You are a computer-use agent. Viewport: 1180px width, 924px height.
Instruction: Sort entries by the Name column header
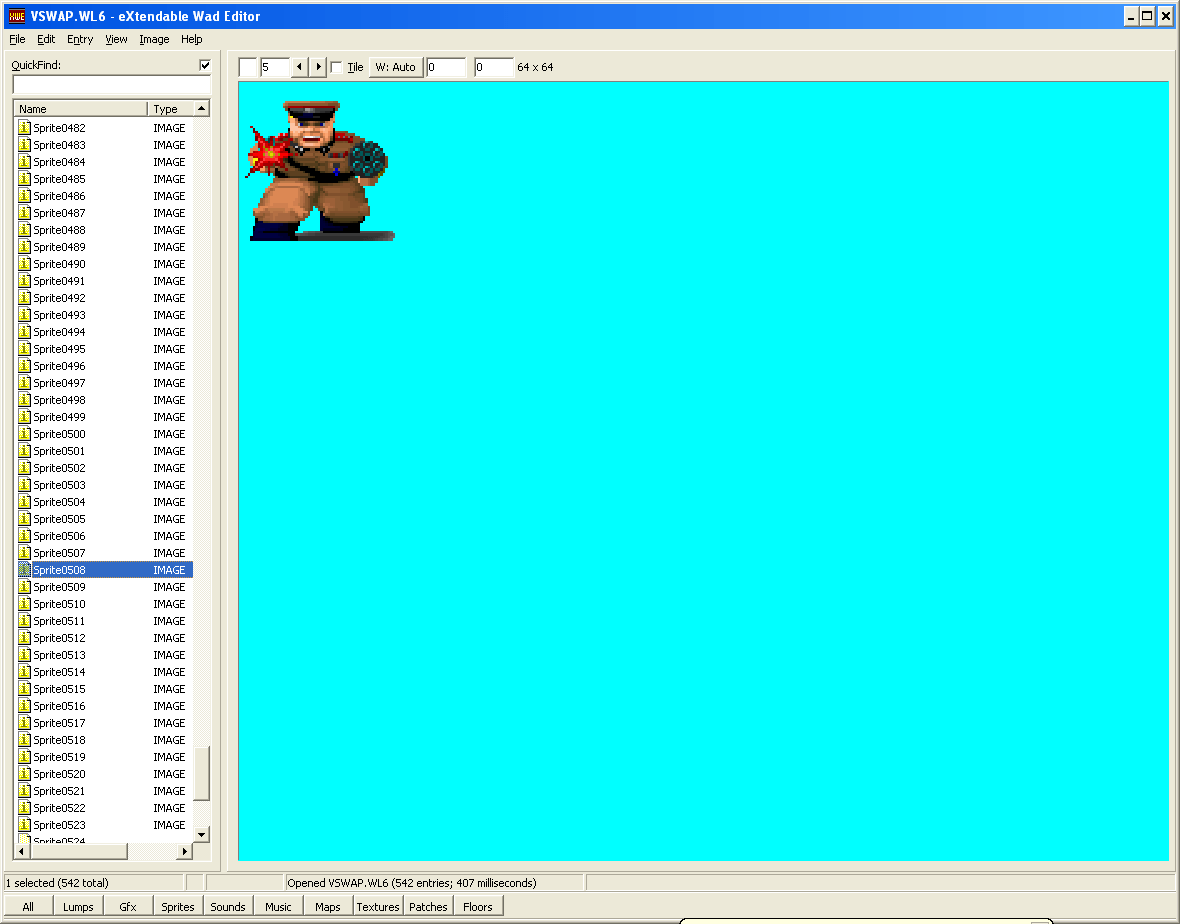pos(81,108)
